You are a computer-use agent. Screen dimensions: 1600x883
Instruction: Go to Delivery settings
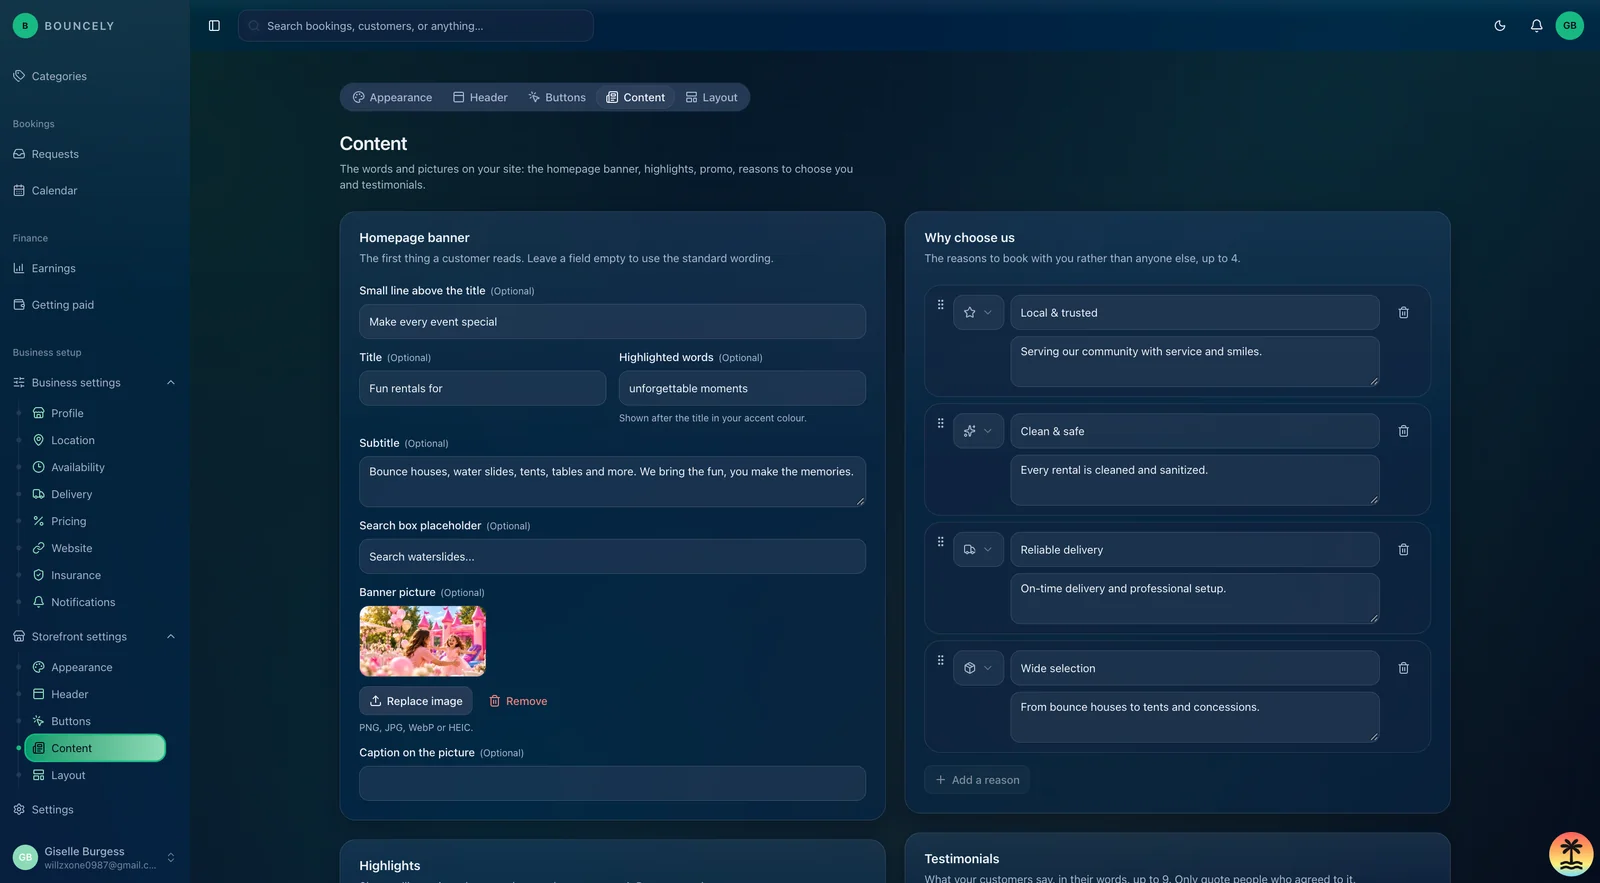[71, 494]
